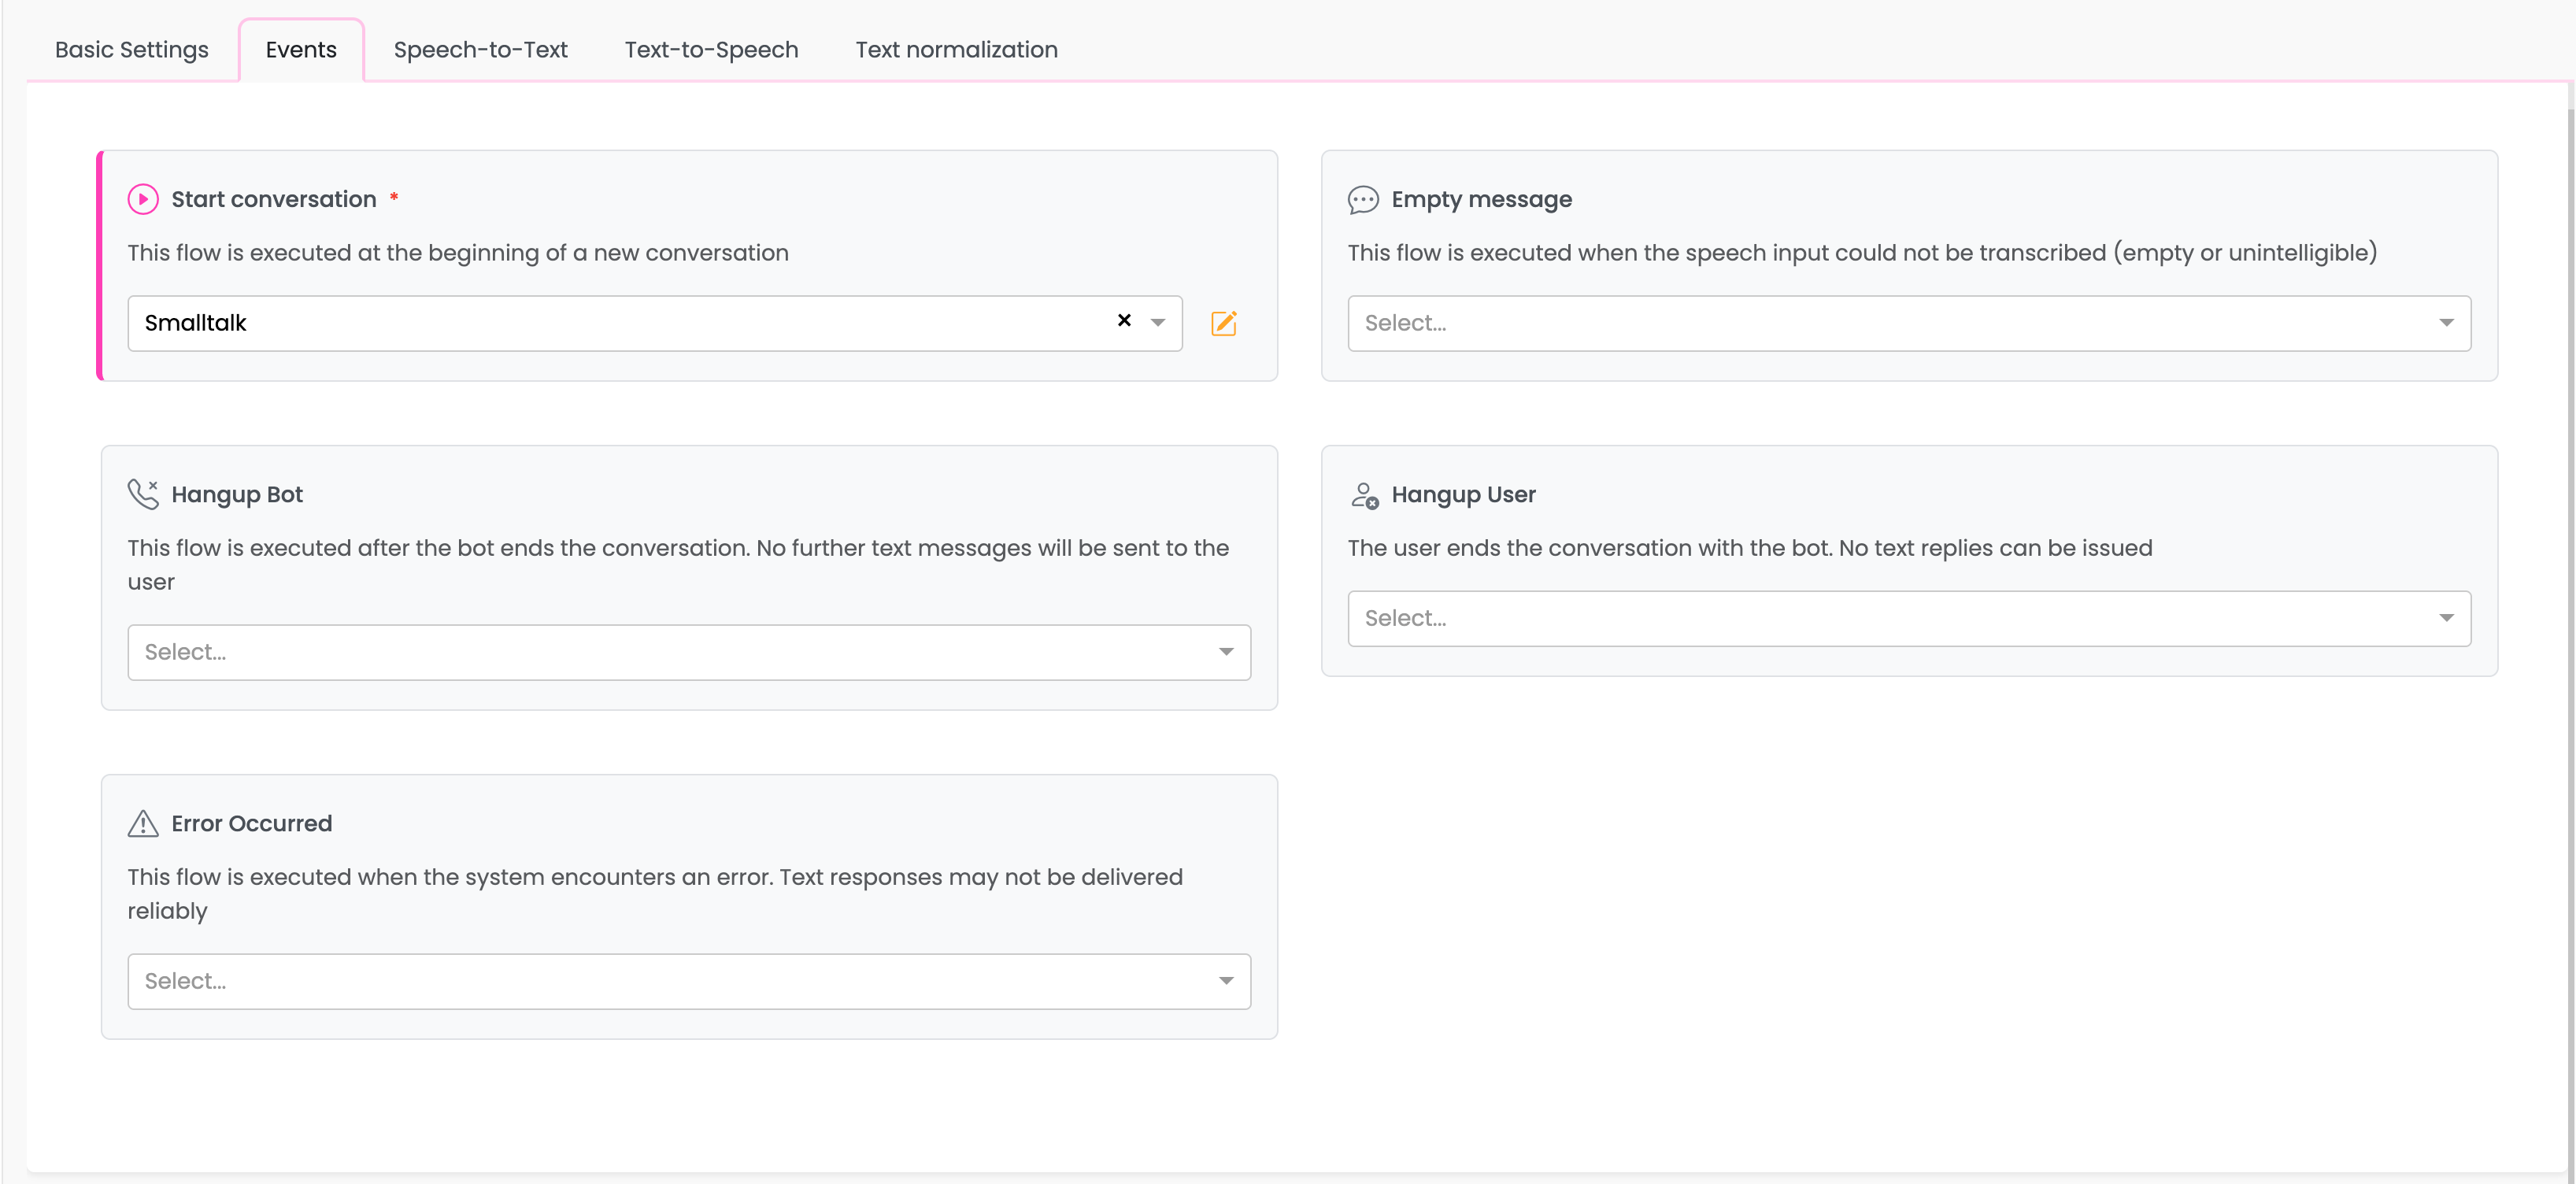
Task: Click the Hangup Bot heading text
Action: 237,494
